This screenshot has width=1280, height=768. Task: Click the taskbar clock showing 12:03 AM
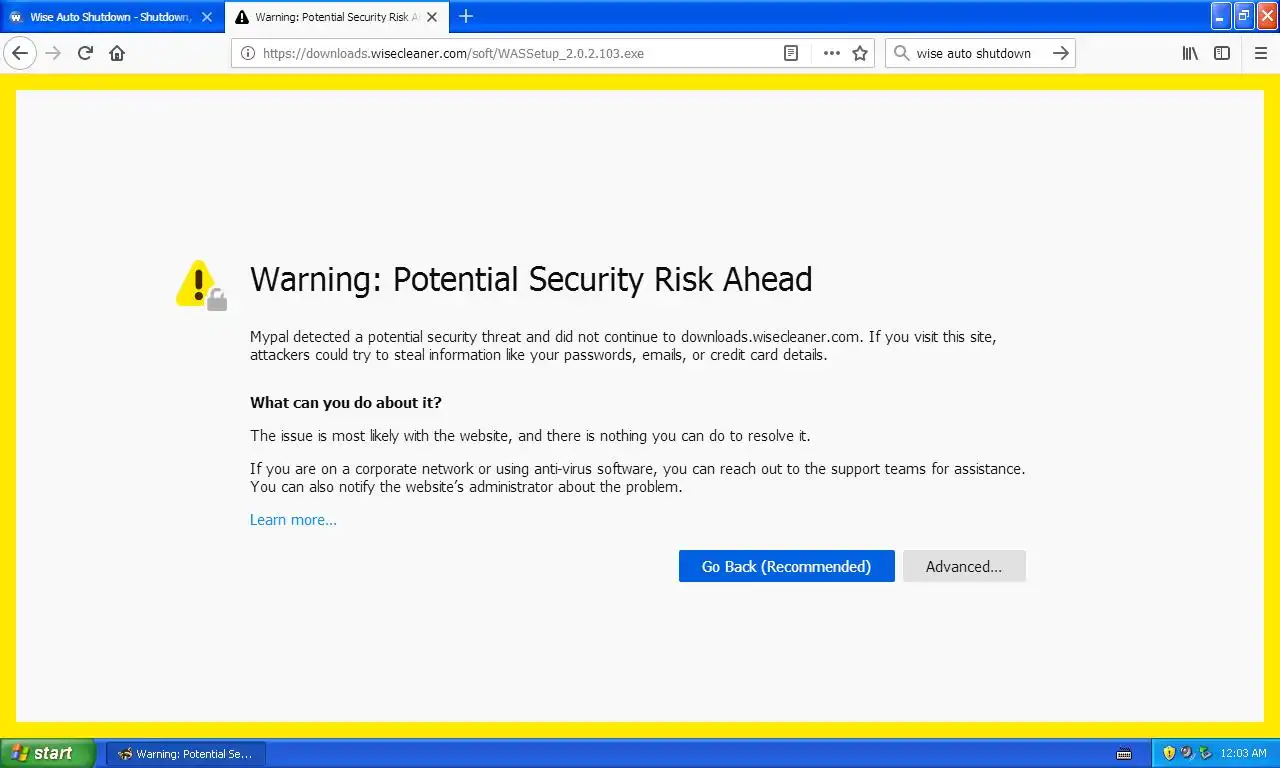pyautogui.click(x=1244, y=753)
